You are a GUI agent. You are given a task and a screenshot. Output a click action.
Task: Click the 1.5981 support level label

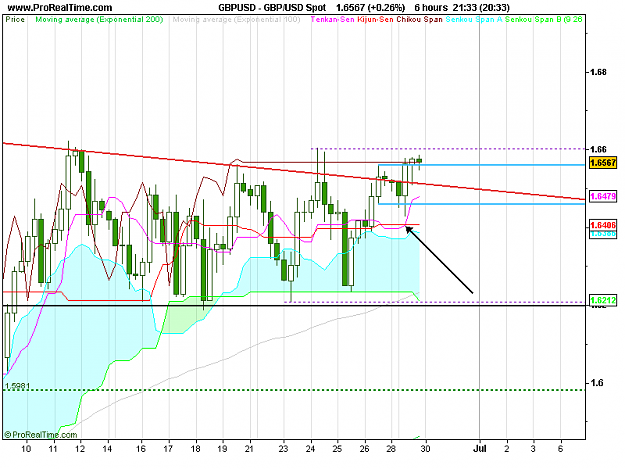pos(18,386)
